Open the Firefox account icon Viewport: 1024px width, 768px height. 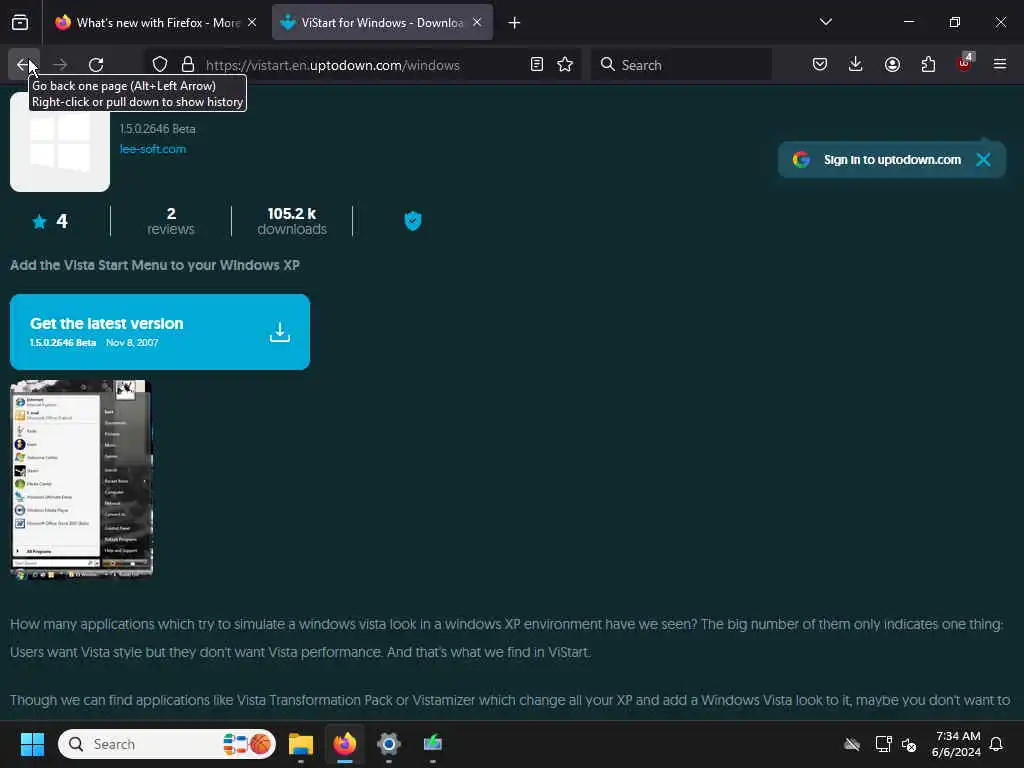coord(892,64)
